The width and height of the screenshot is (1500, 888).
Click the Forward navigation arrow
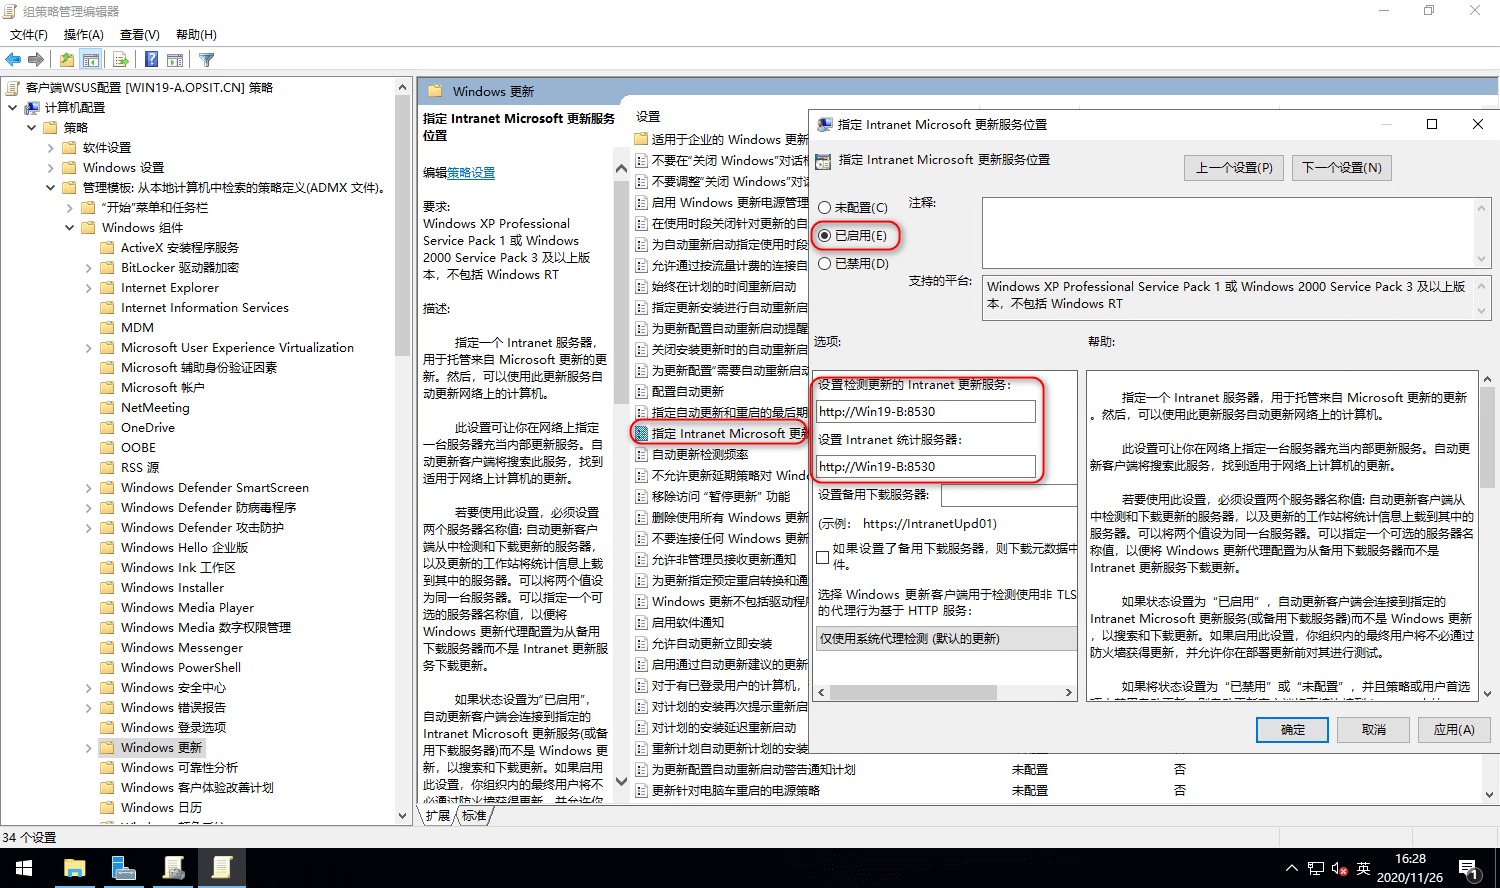point(36,59)
